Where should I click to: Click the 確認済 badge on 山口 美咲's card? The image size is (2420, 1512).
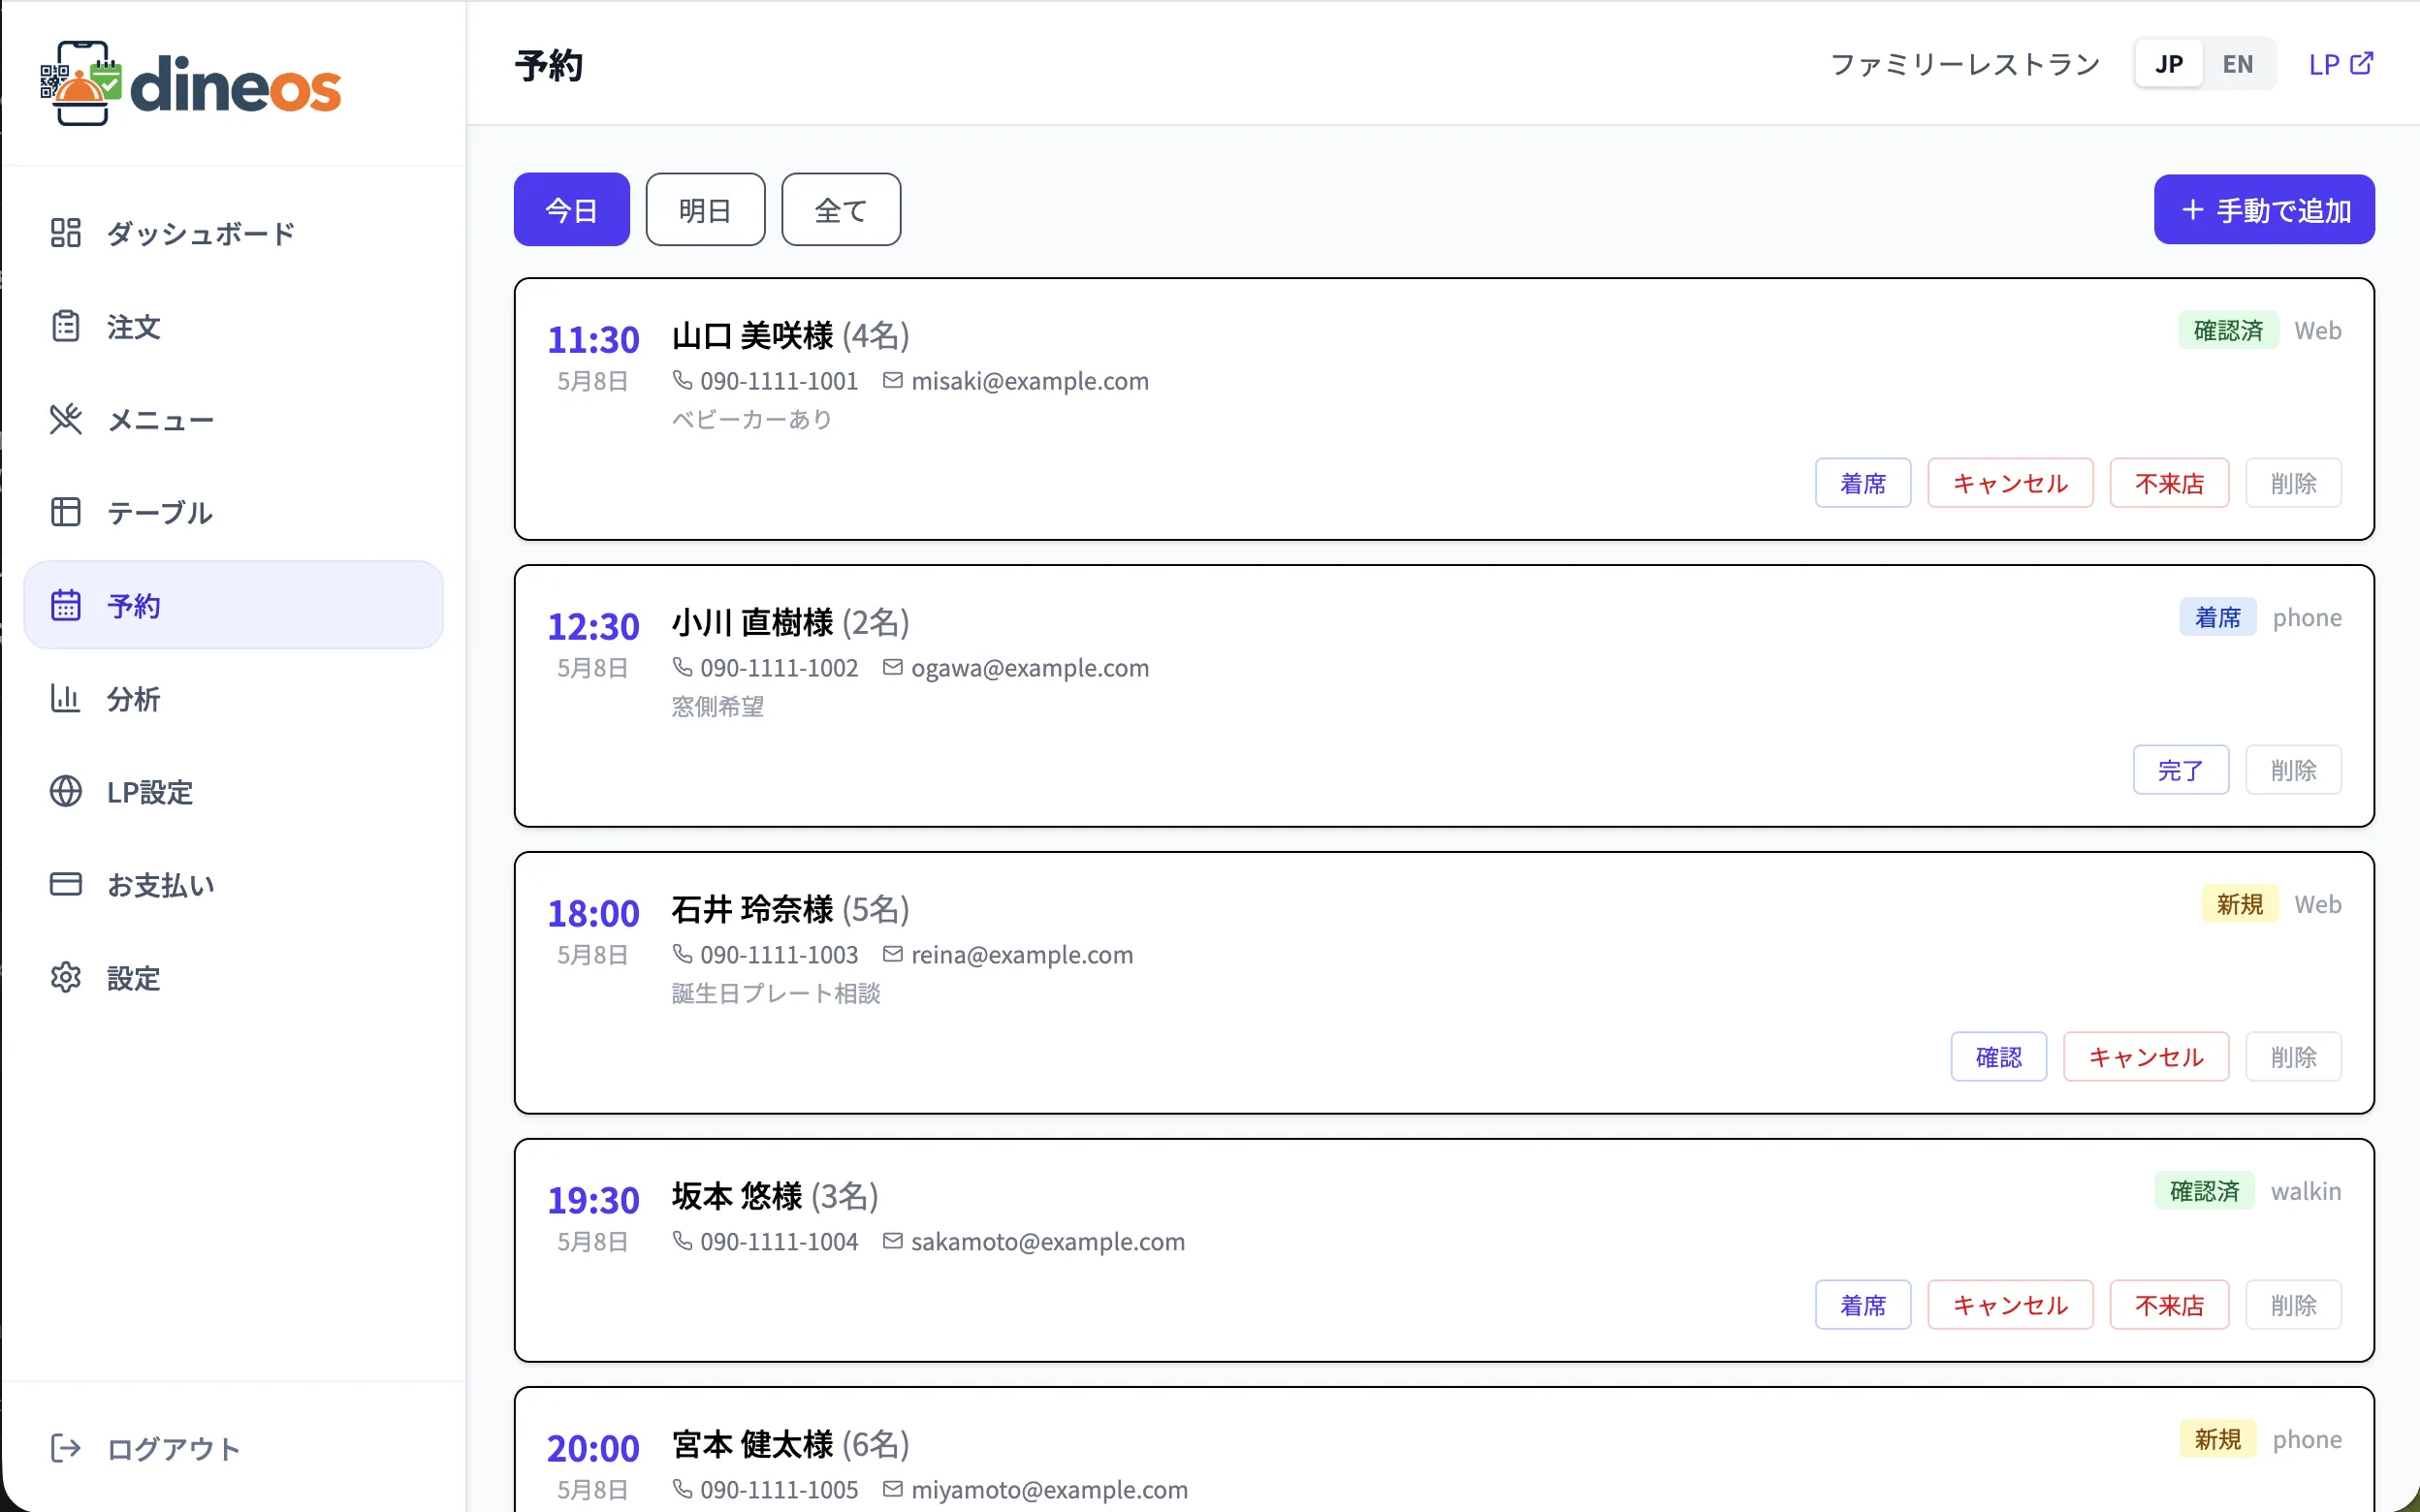2228,331
